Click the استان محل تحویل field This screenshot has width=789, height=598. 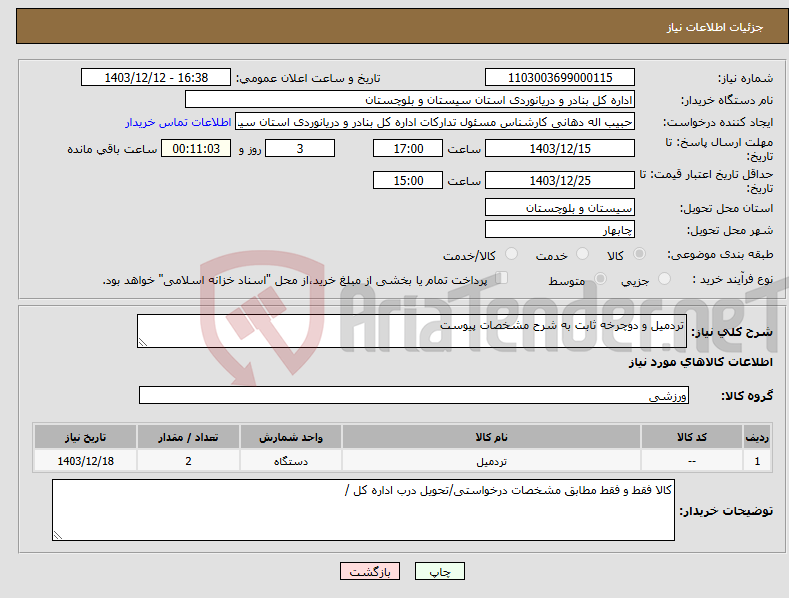coord(560,207)
